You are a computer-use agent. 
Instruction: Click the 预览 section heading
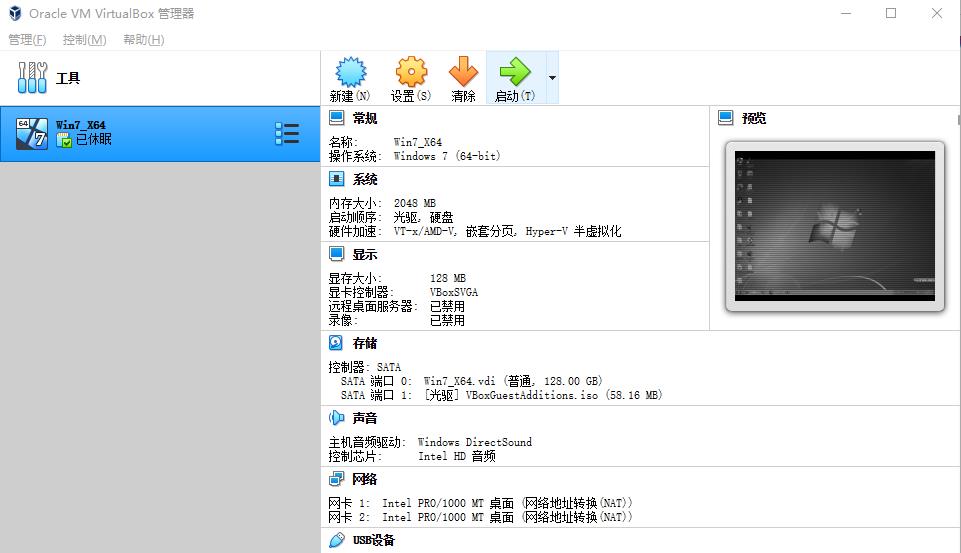coord(754,118)
